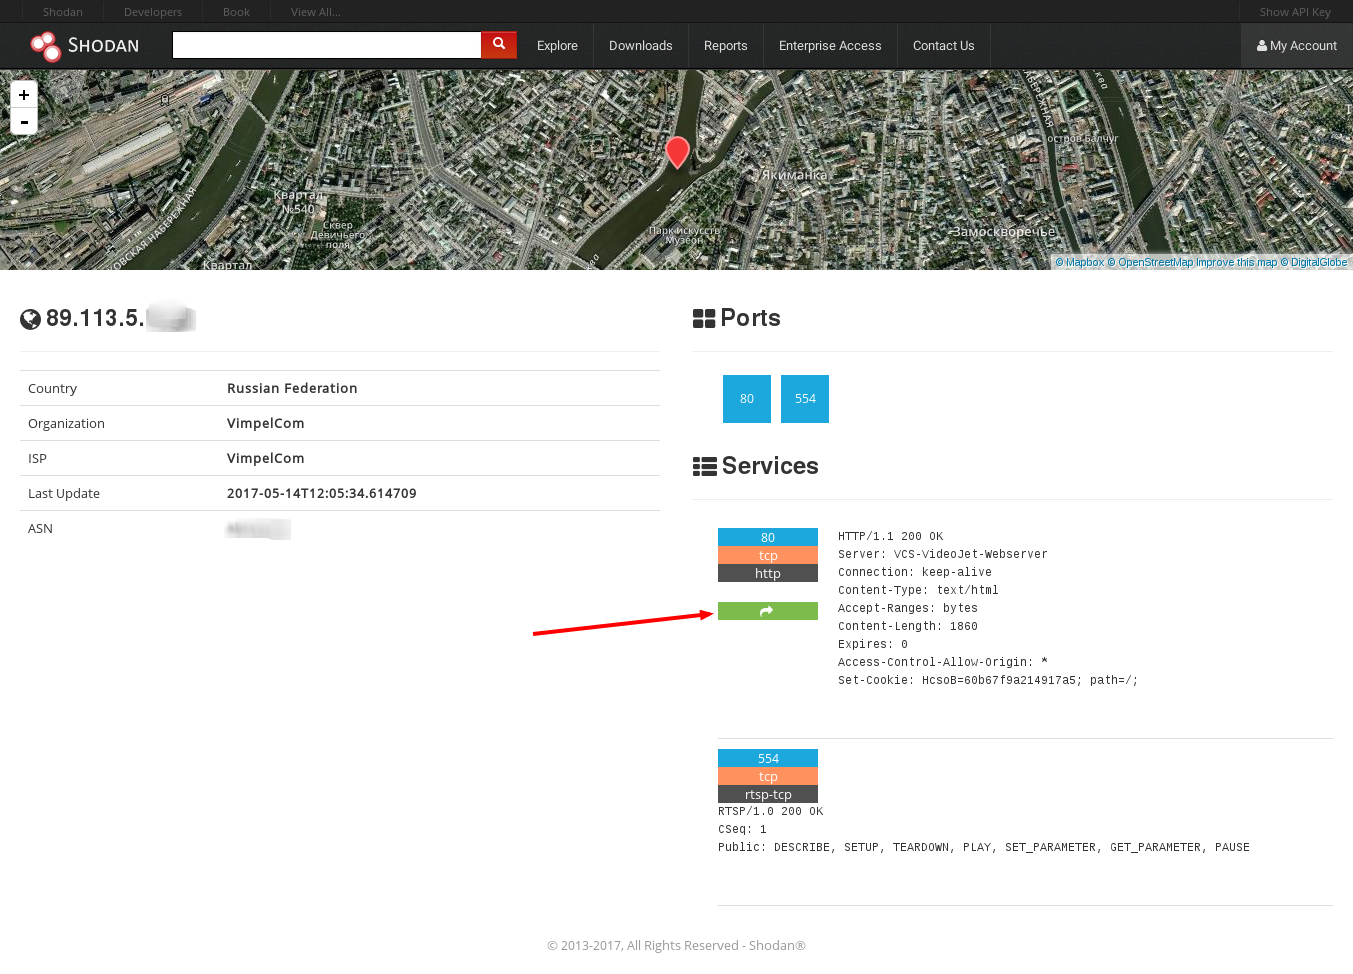The height and width of the screenshot is (974, 1353).
Task: Open Contact Us page
Action: click(x=943, y=46)
